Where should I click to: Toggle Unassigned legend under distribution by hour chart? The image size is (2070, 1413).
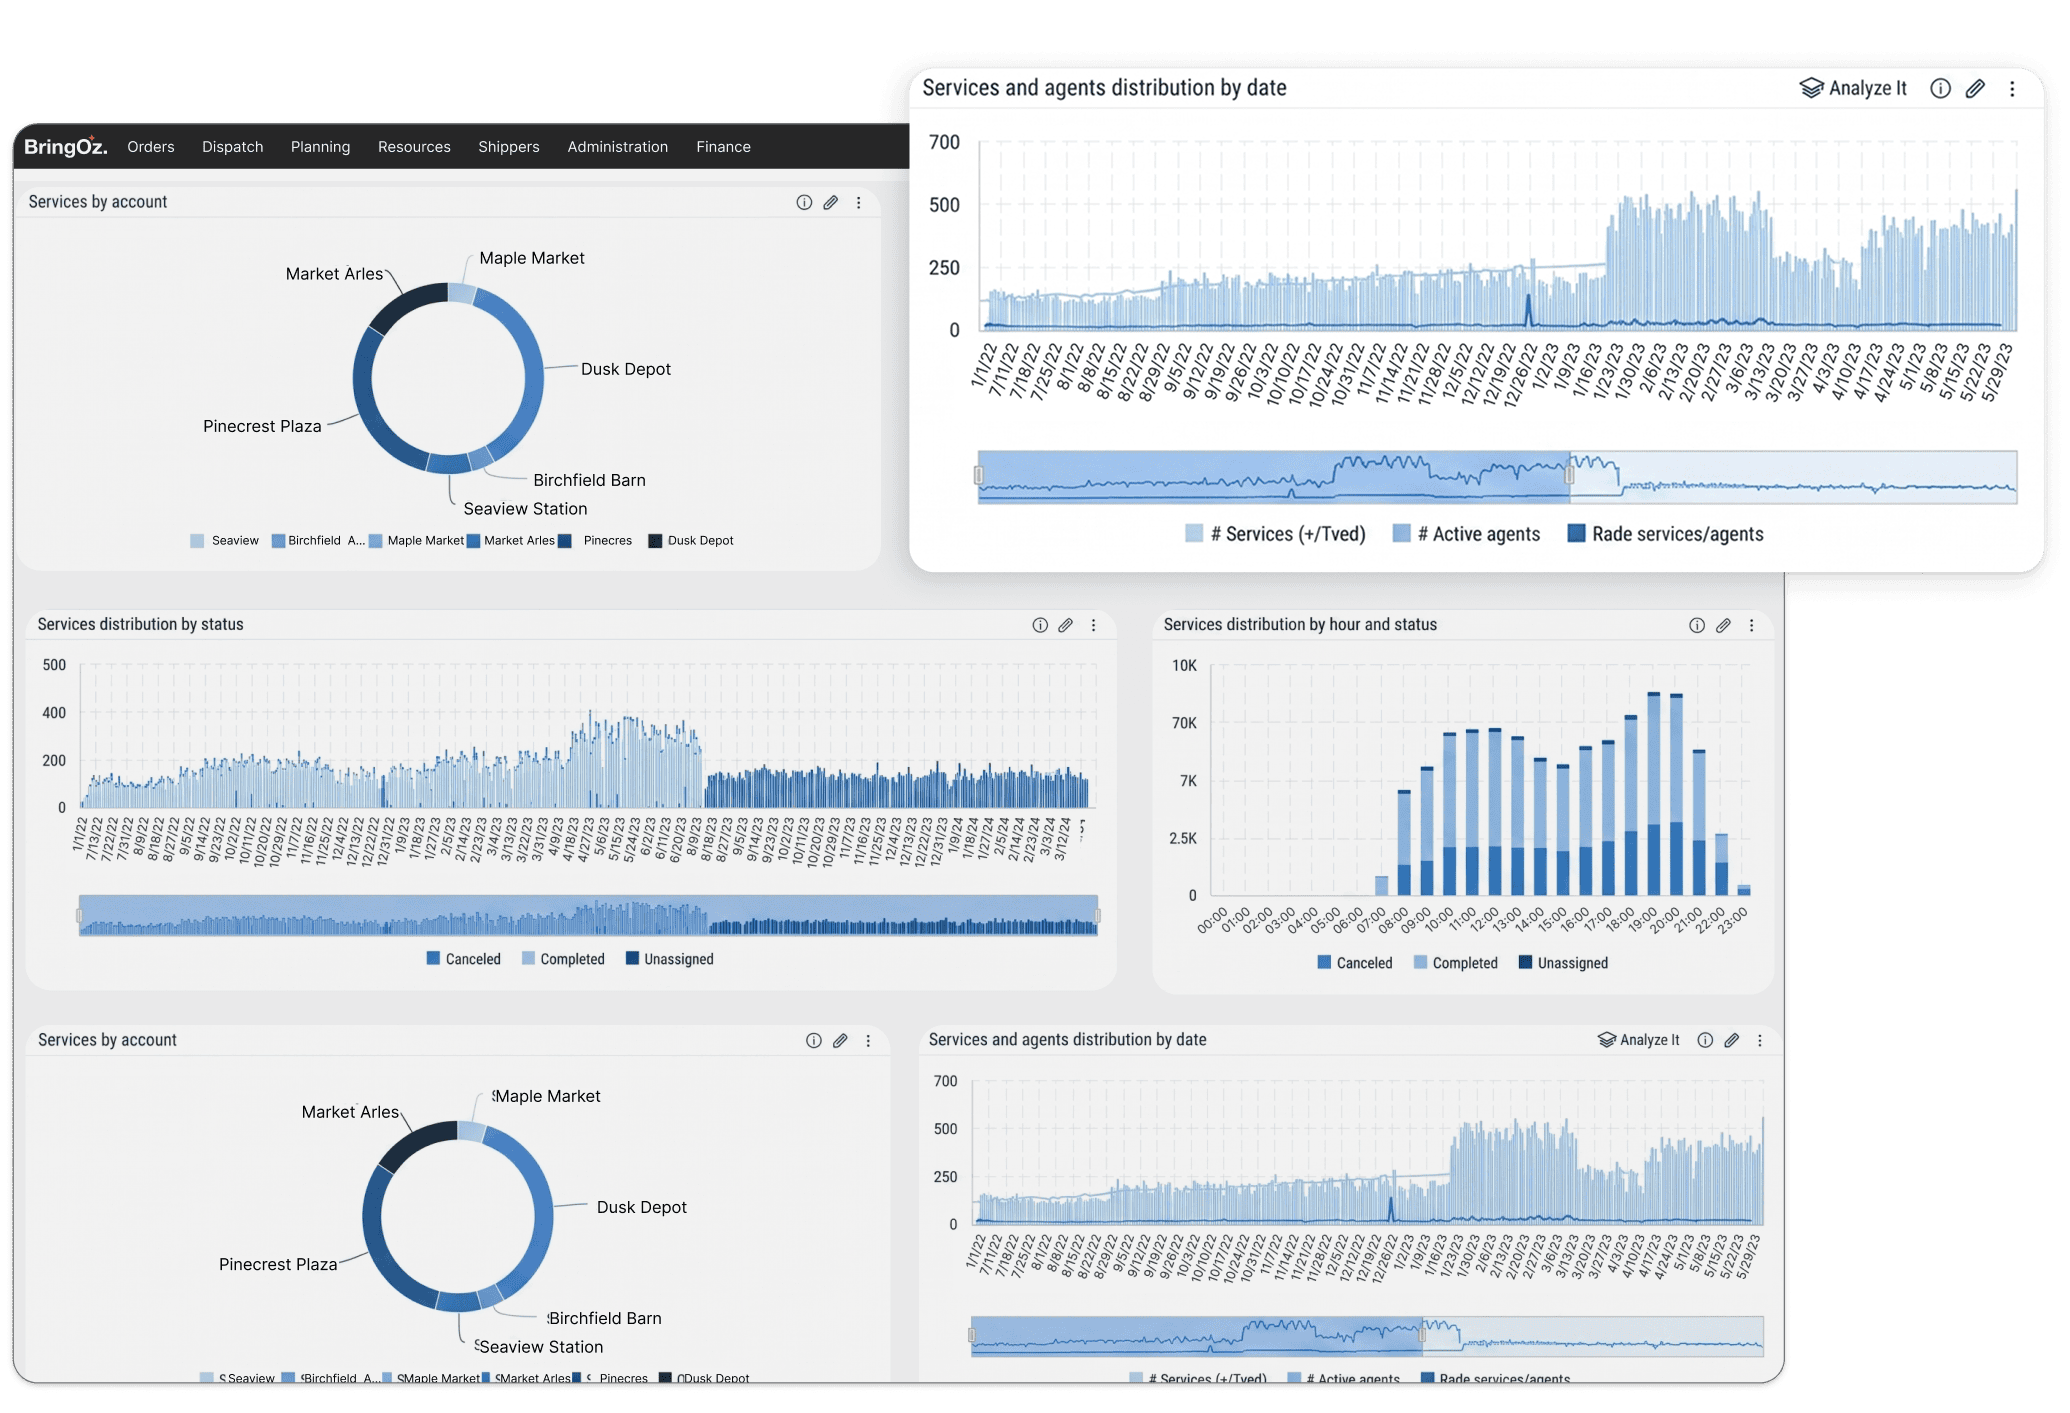(1564, 963)
